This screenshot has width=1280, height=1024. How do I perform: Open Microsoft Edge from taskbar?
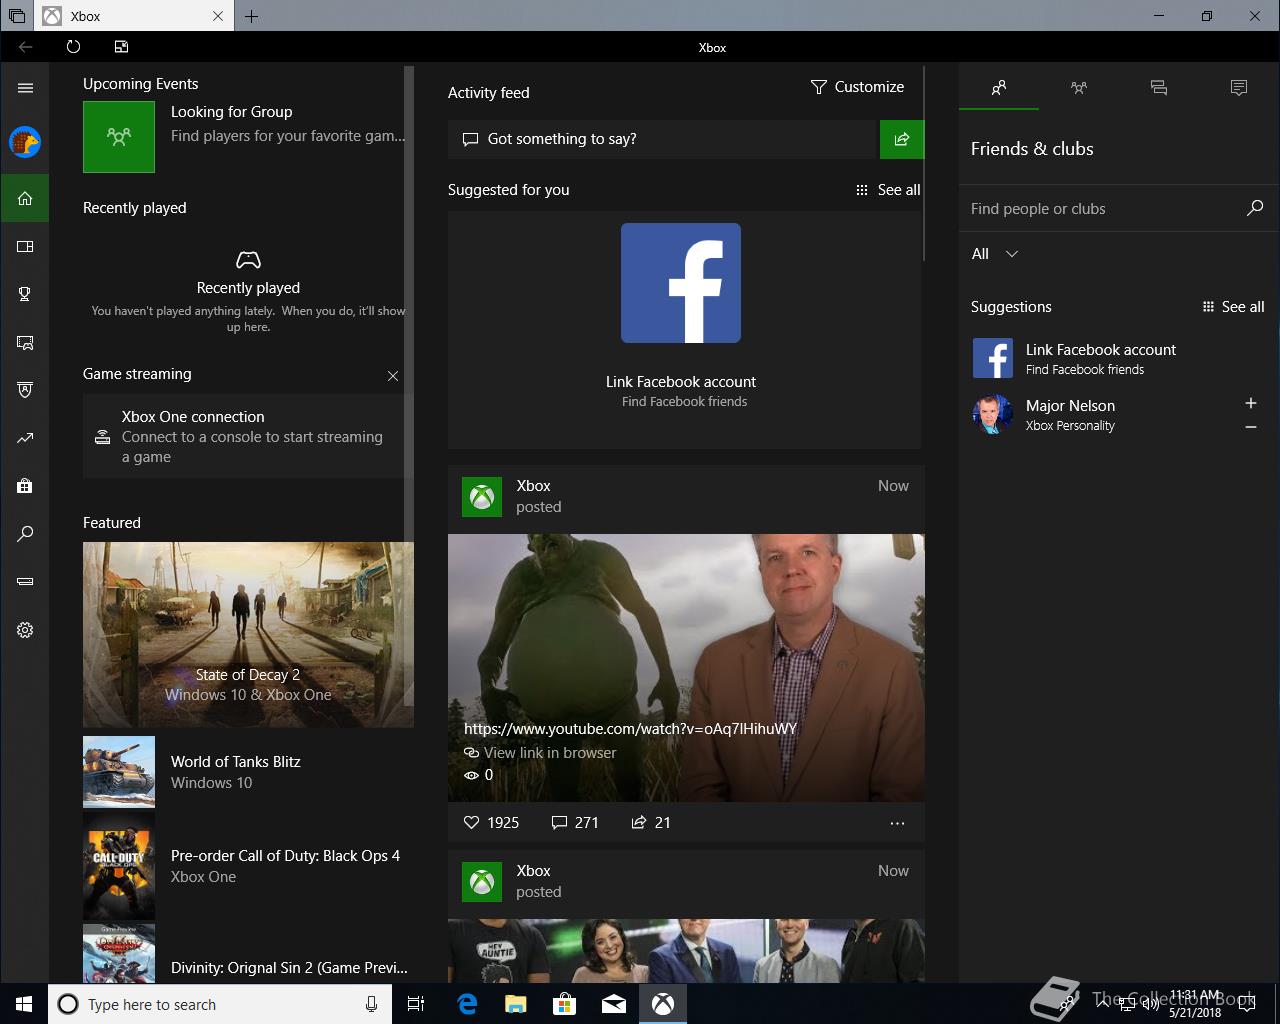pyautogui.click(x=467, y=1004)
